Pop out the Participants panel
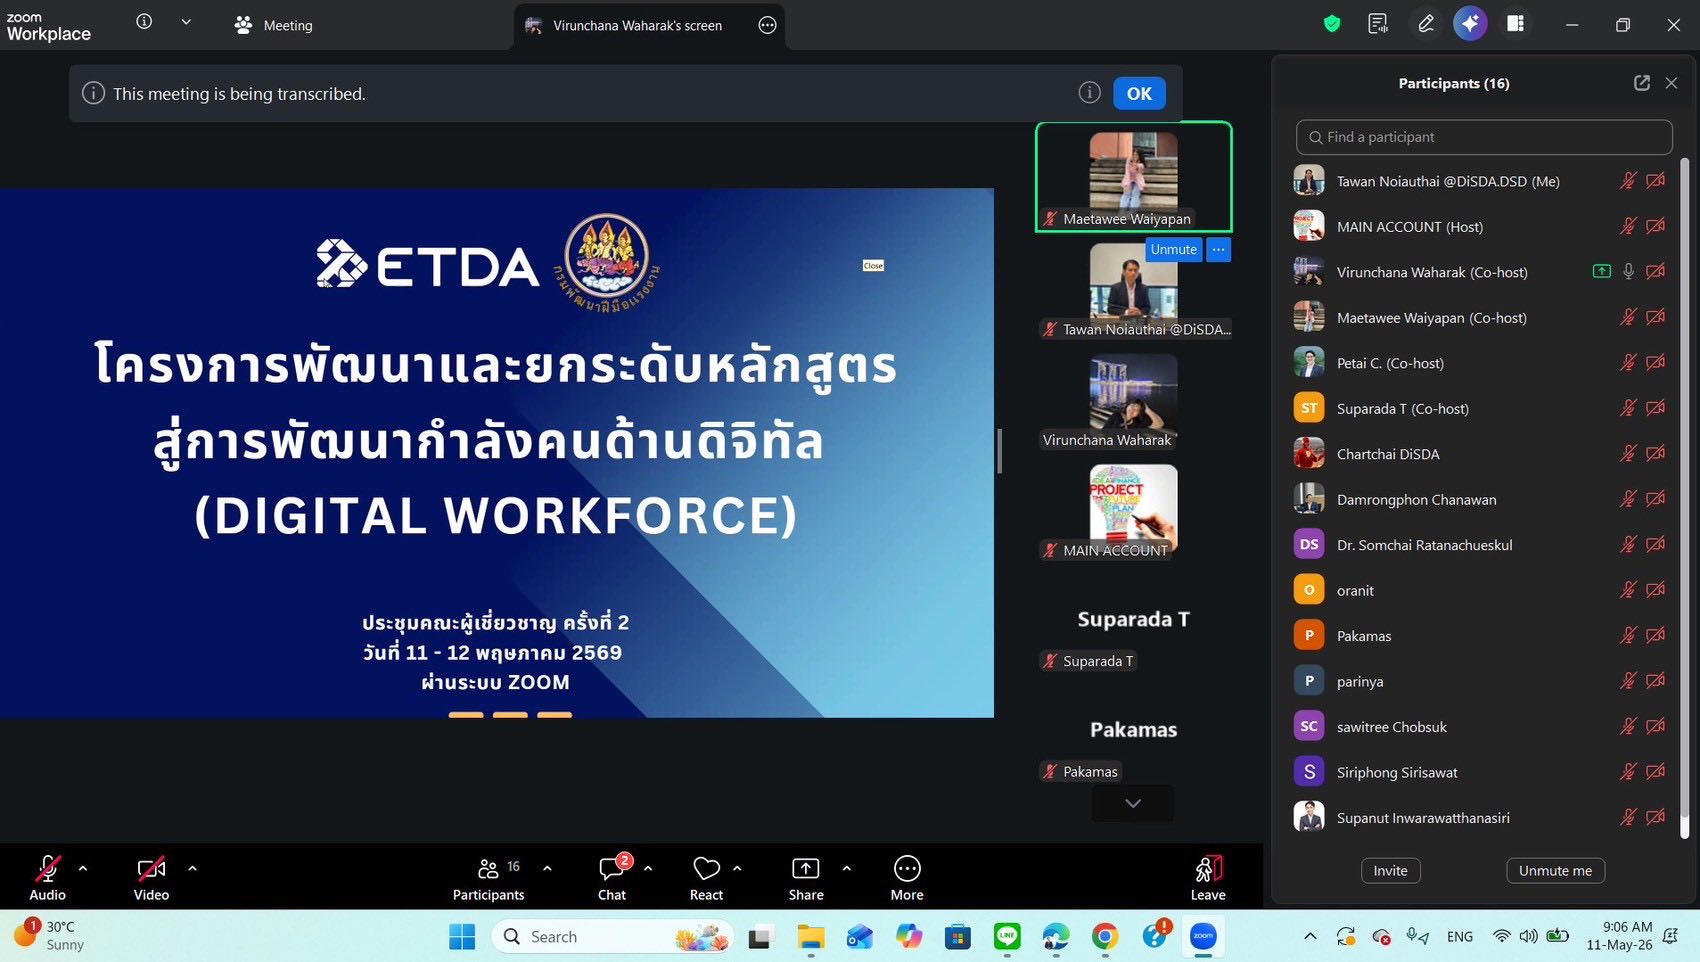This screenshot has height=962, width=1700. tap(1642, 83)
